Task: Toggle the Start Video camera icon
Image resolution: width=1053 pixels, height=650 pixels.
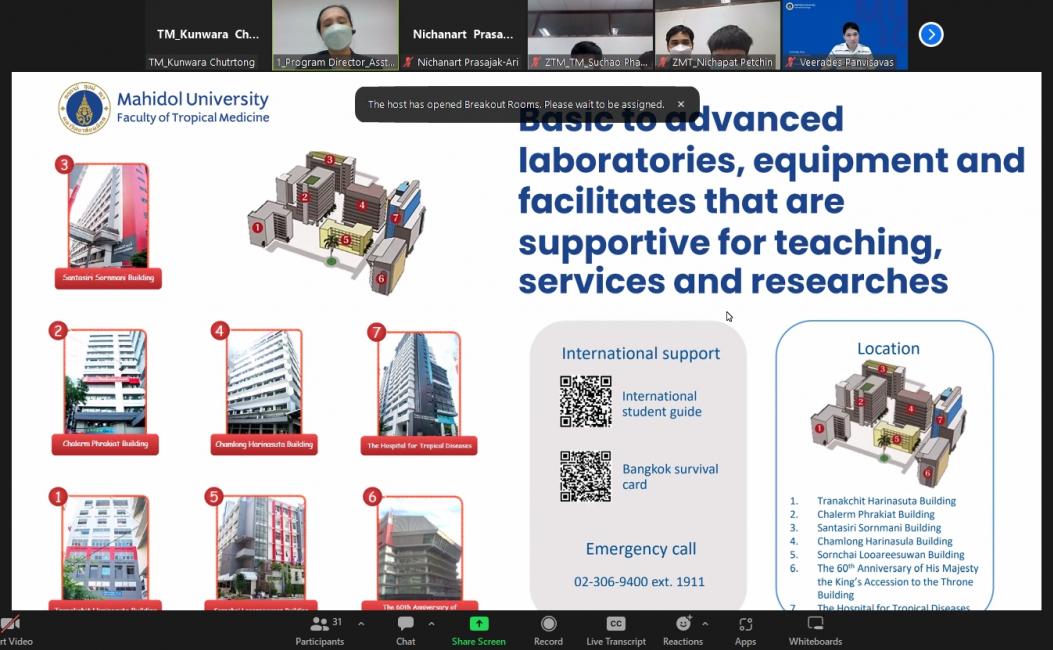Action: click(x=11, y=624)
